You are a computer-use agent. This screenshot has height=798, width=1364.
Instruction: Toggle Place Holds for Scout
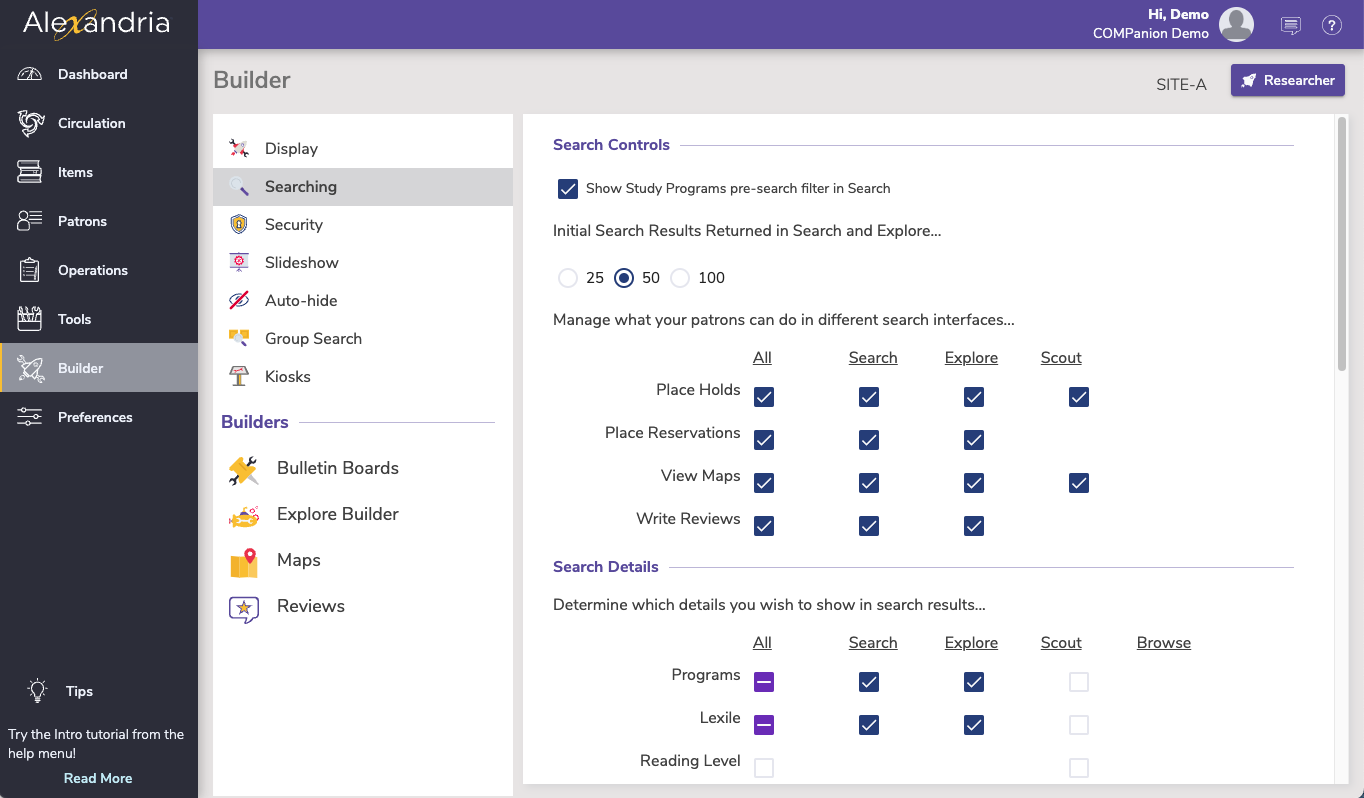point(1078,397)
